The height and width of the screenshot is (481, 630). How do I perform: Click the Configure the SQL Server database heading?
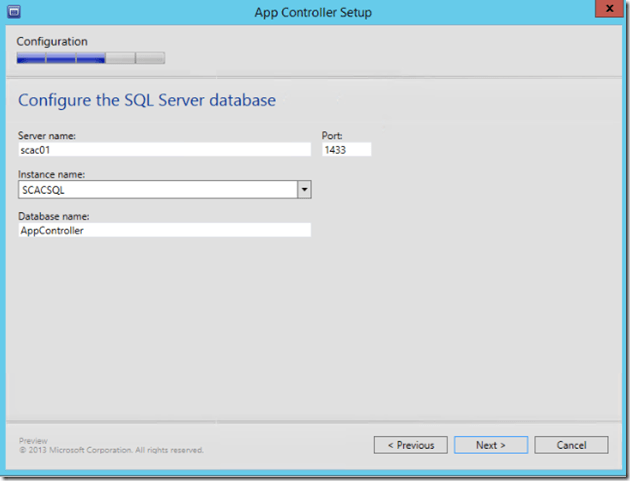[x=147, y=100]
